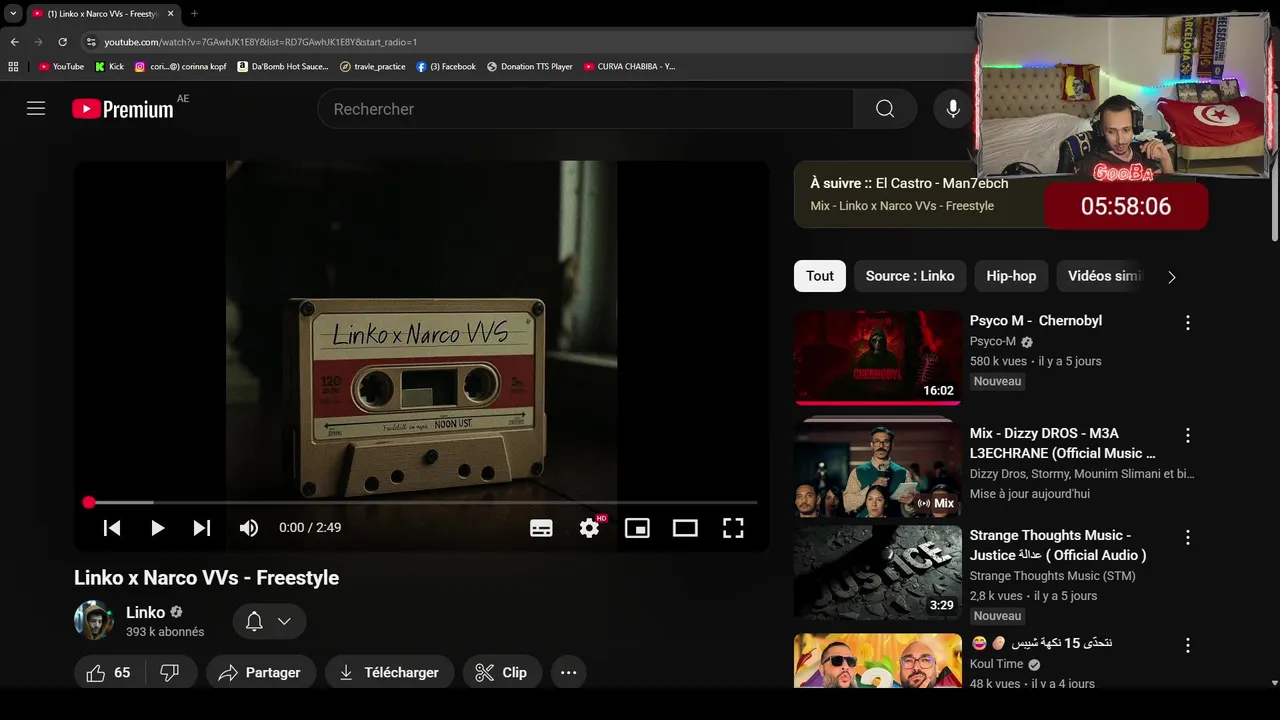Open the Instagram corinna kopf bookmark
This screenshot has height=720, width=1280.
pyautogui.click(x=181, y=67)
